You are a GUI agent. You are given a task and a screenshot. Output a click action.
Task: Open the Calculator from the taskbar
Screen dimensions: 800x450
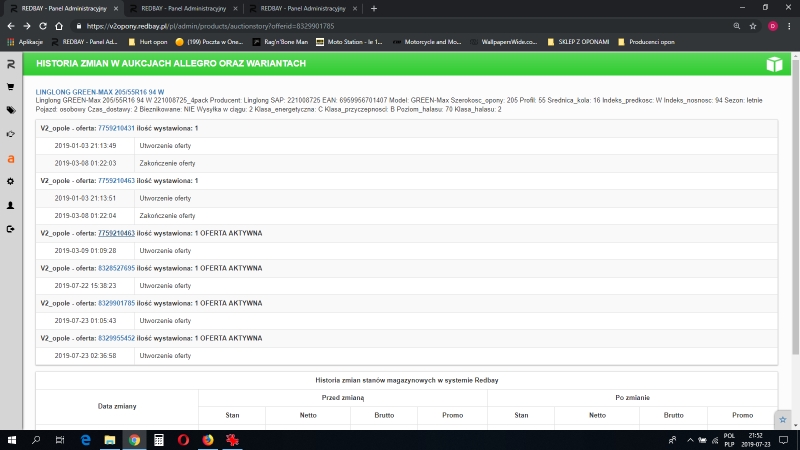[158, 439]
